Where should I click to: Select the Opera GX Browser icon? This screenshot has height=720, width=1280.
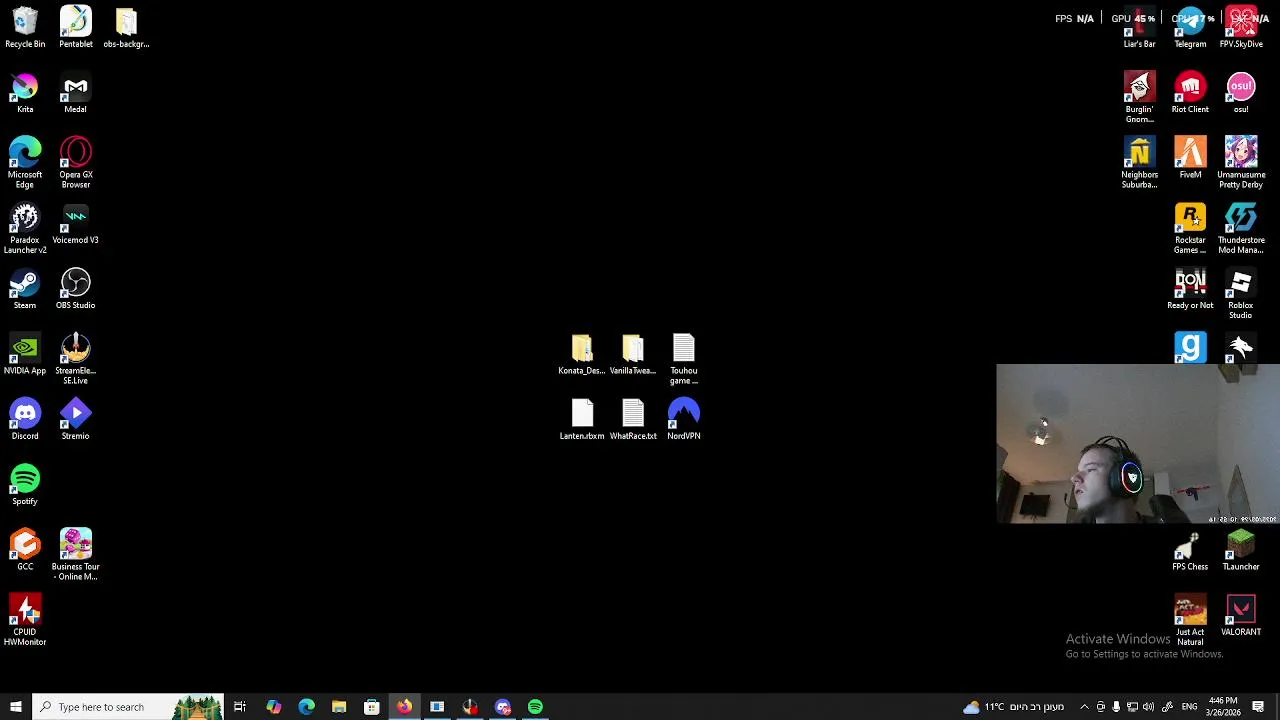click(76, 163)
